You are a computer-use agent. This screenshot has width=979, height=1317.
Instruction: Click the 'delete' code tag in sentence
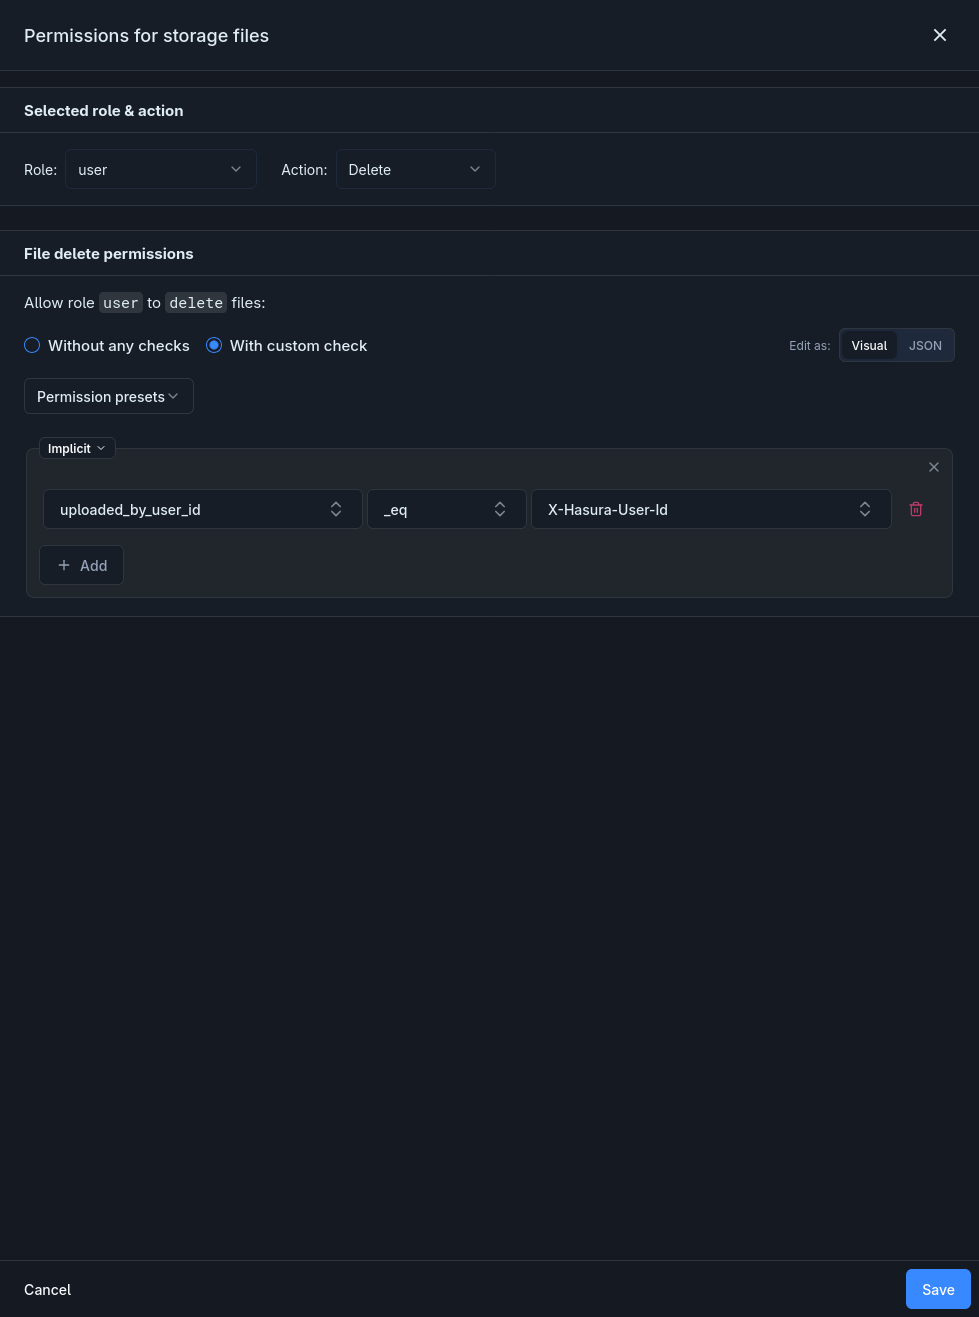pyautogui.click(x=196, y=302)
